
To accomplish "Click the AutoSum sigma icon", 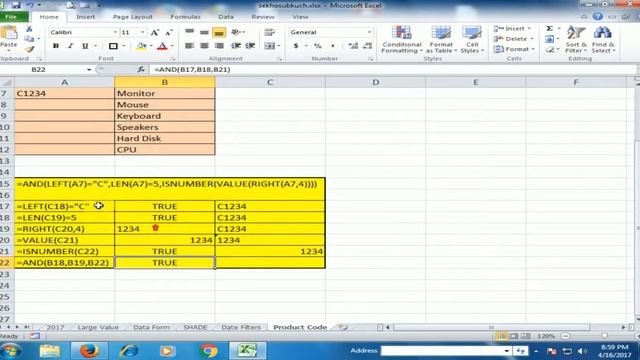I will (550, 29).
